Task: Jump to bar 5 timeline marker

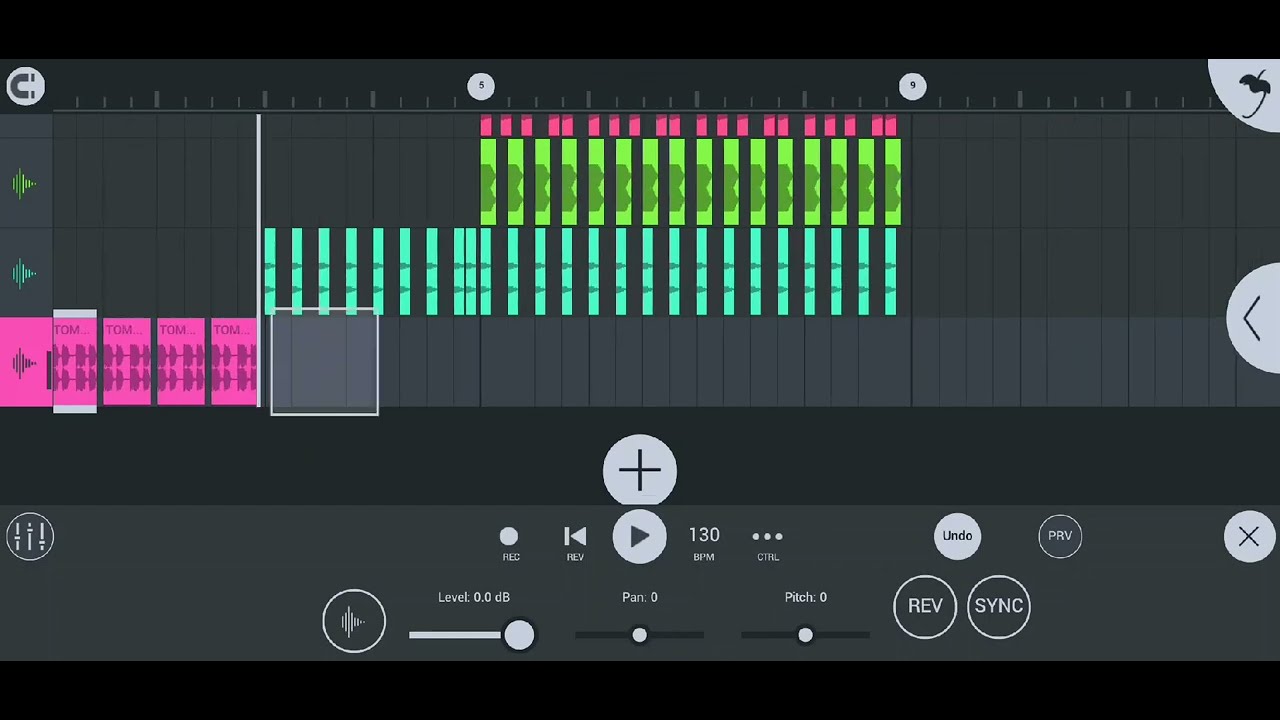Action: click(x=481, y=86)
